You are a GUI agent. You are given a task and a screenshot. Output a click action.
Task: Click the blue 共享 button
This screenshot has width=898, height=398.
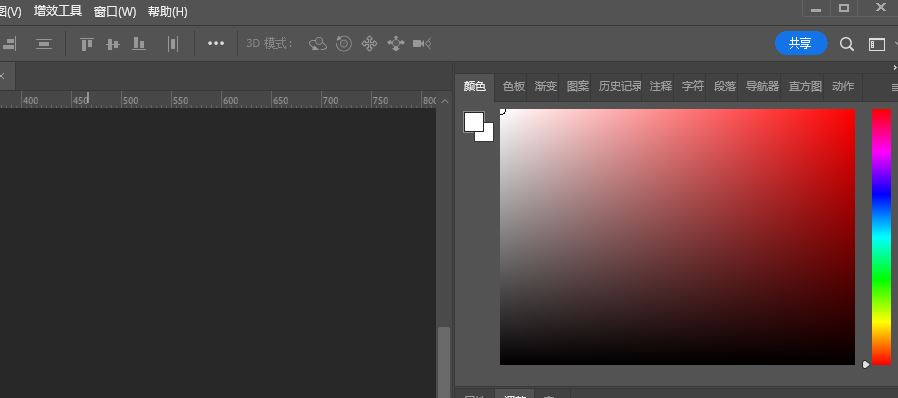pos(801,44)
